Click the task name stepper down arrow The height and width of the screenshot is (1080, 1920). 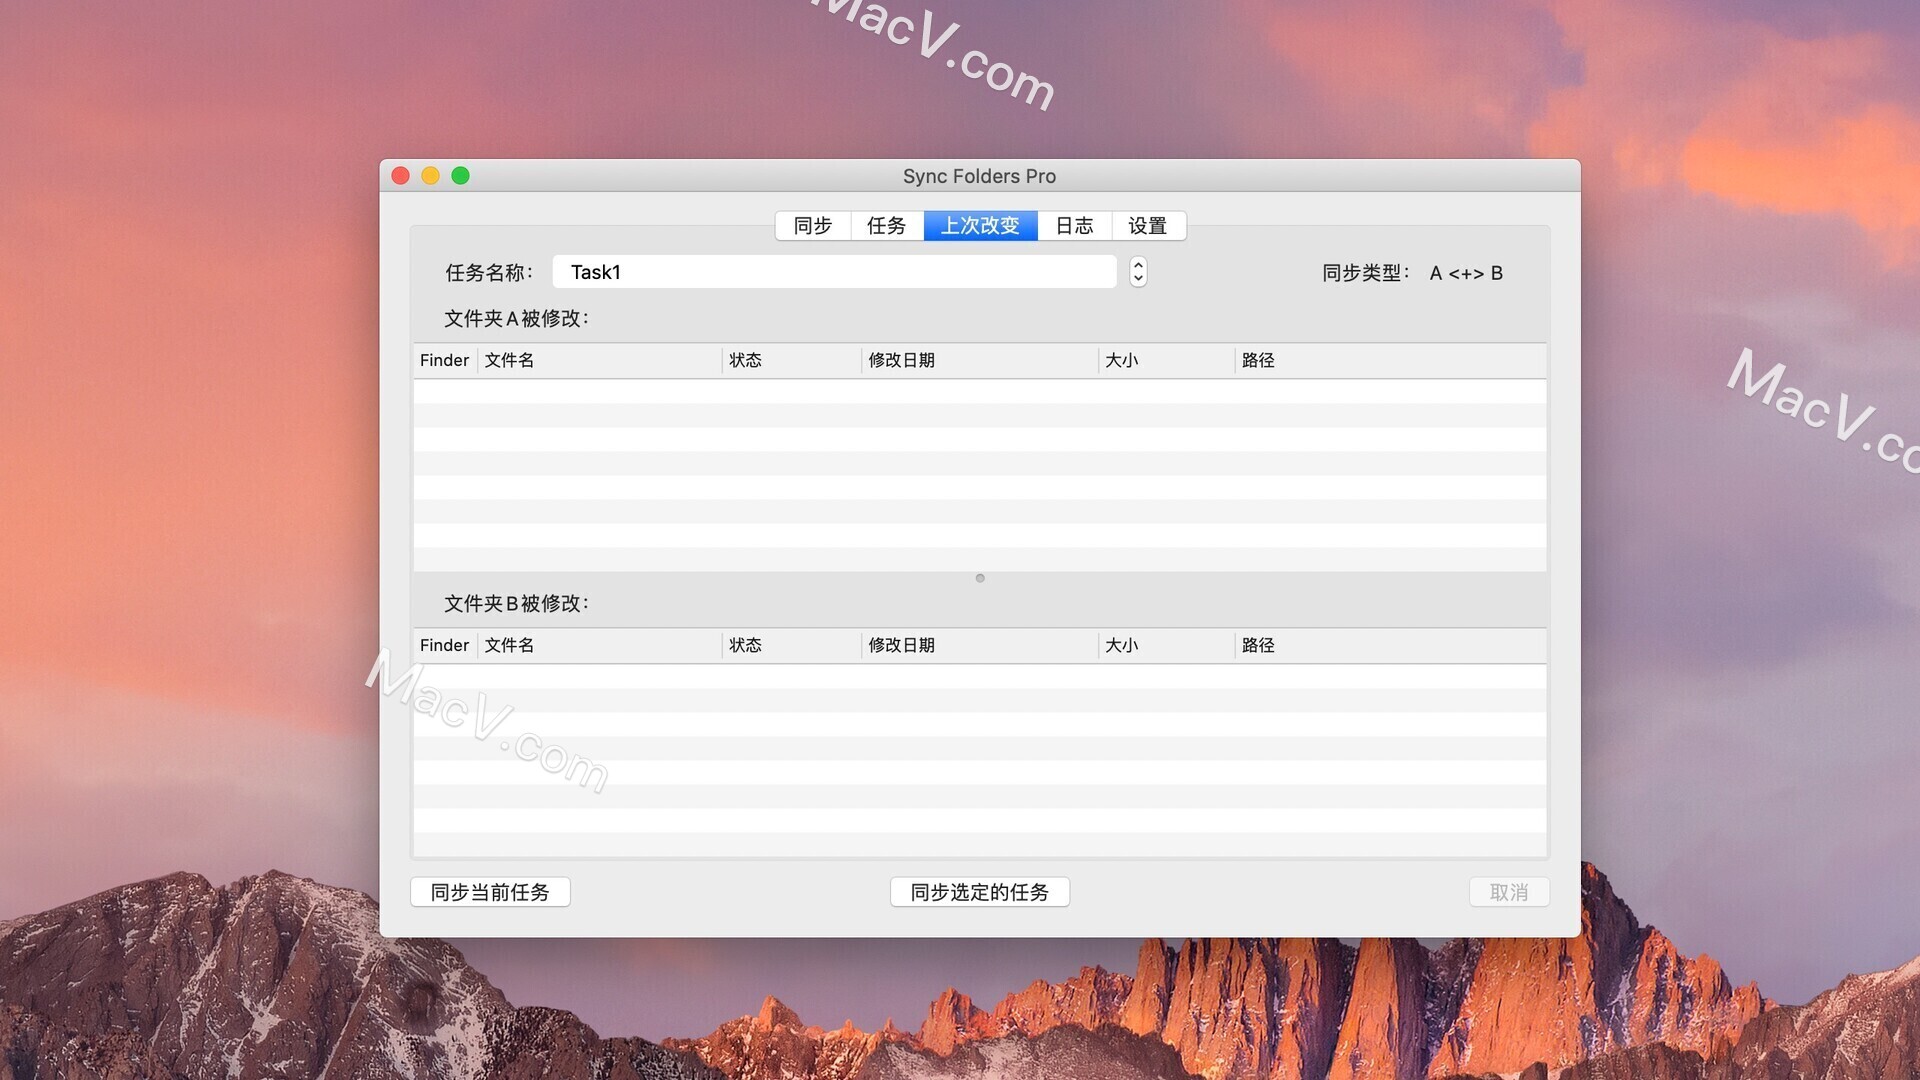pyautogui.click(x=1137, y=279)
